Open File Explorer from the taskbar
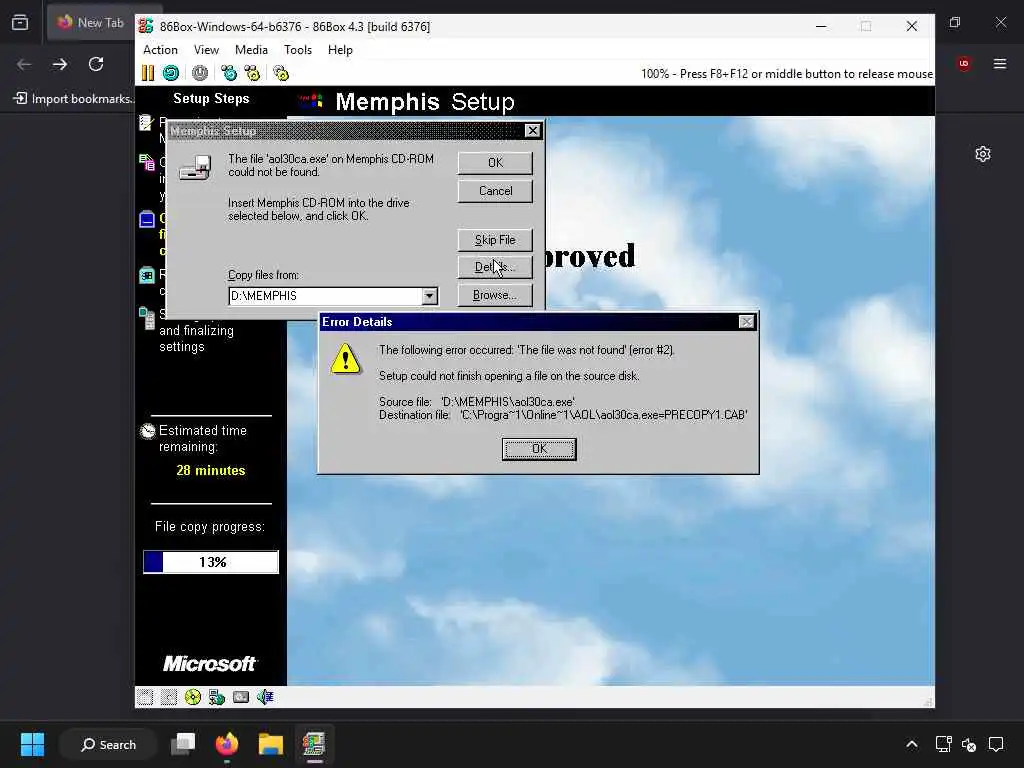Viewport: 1024px width, 768px height. (x=270, y=744)
